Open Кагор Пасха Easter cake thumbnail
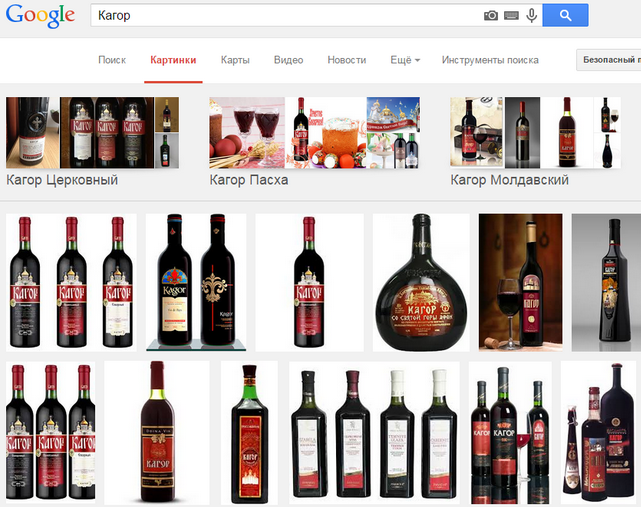The width and height of the screenshot is (641, 507). (326, 132)
